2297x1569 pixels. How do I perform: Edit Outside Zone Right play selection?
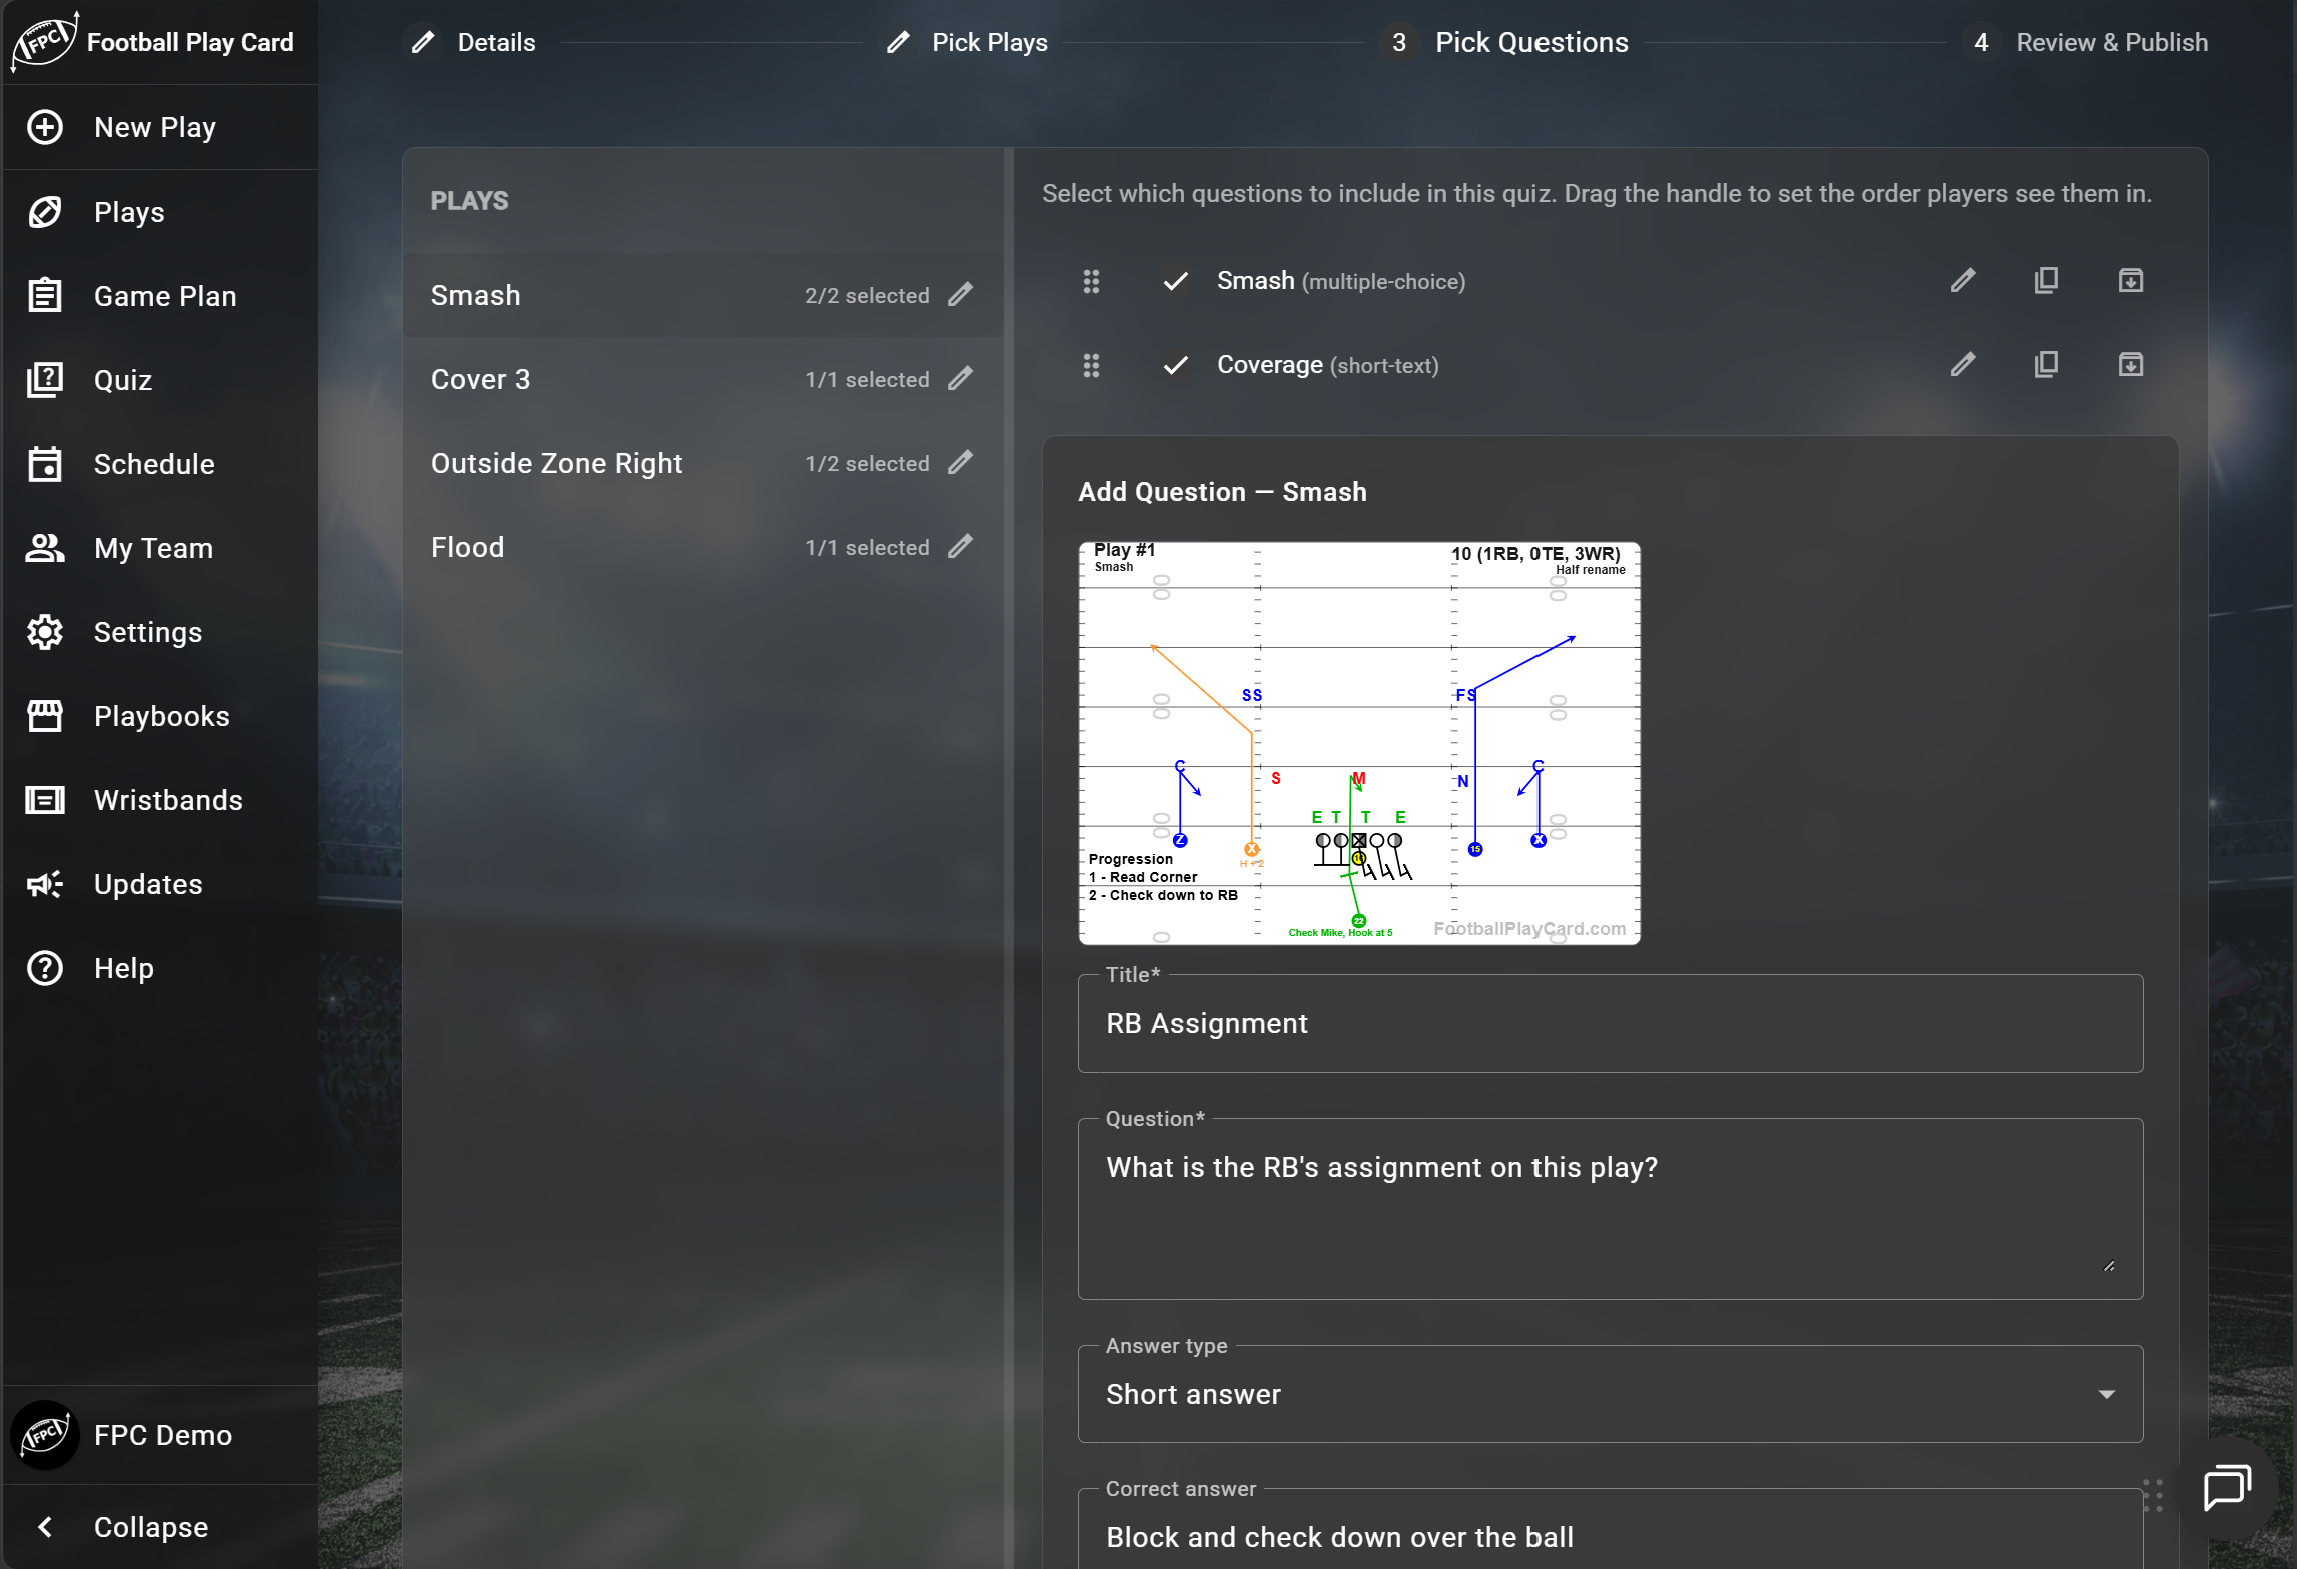[x=960, y=463]
